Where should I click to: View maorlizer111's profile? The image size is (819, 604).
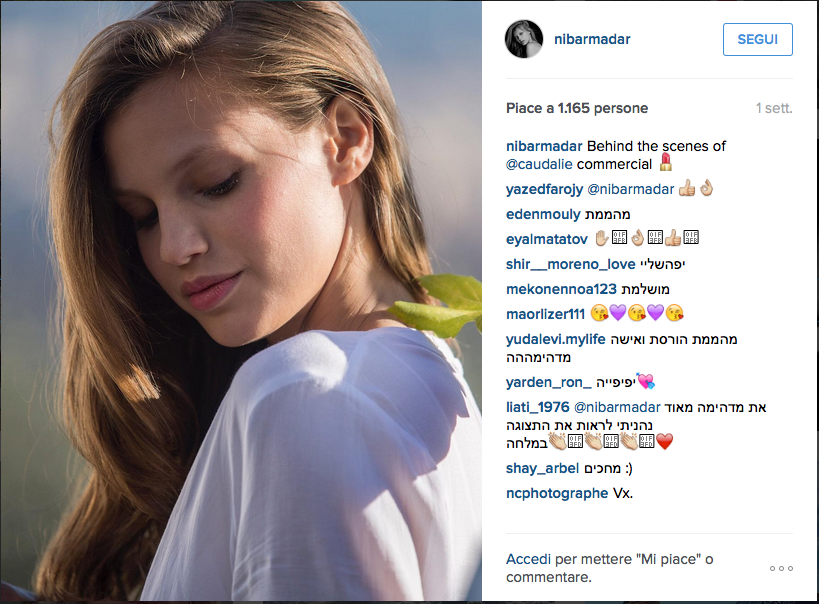(x=547, y=314)
